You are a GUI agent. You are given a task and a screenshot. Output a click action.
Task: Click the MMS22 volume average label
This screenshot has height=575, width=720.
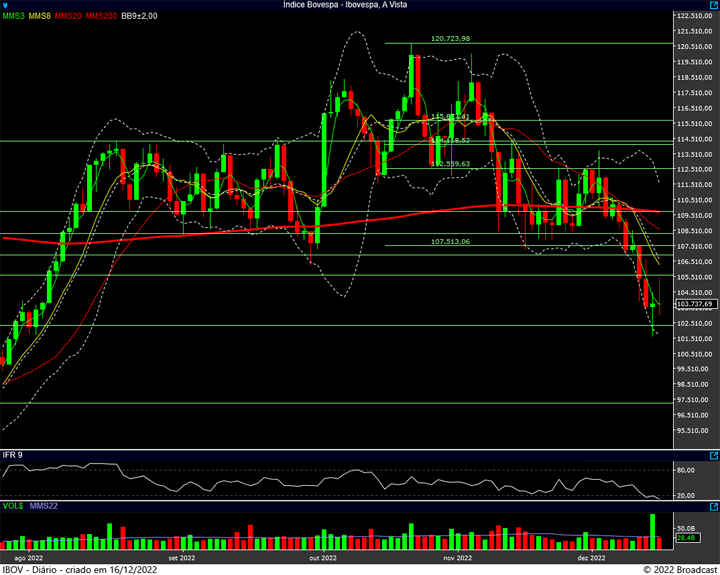click(44, 506)
